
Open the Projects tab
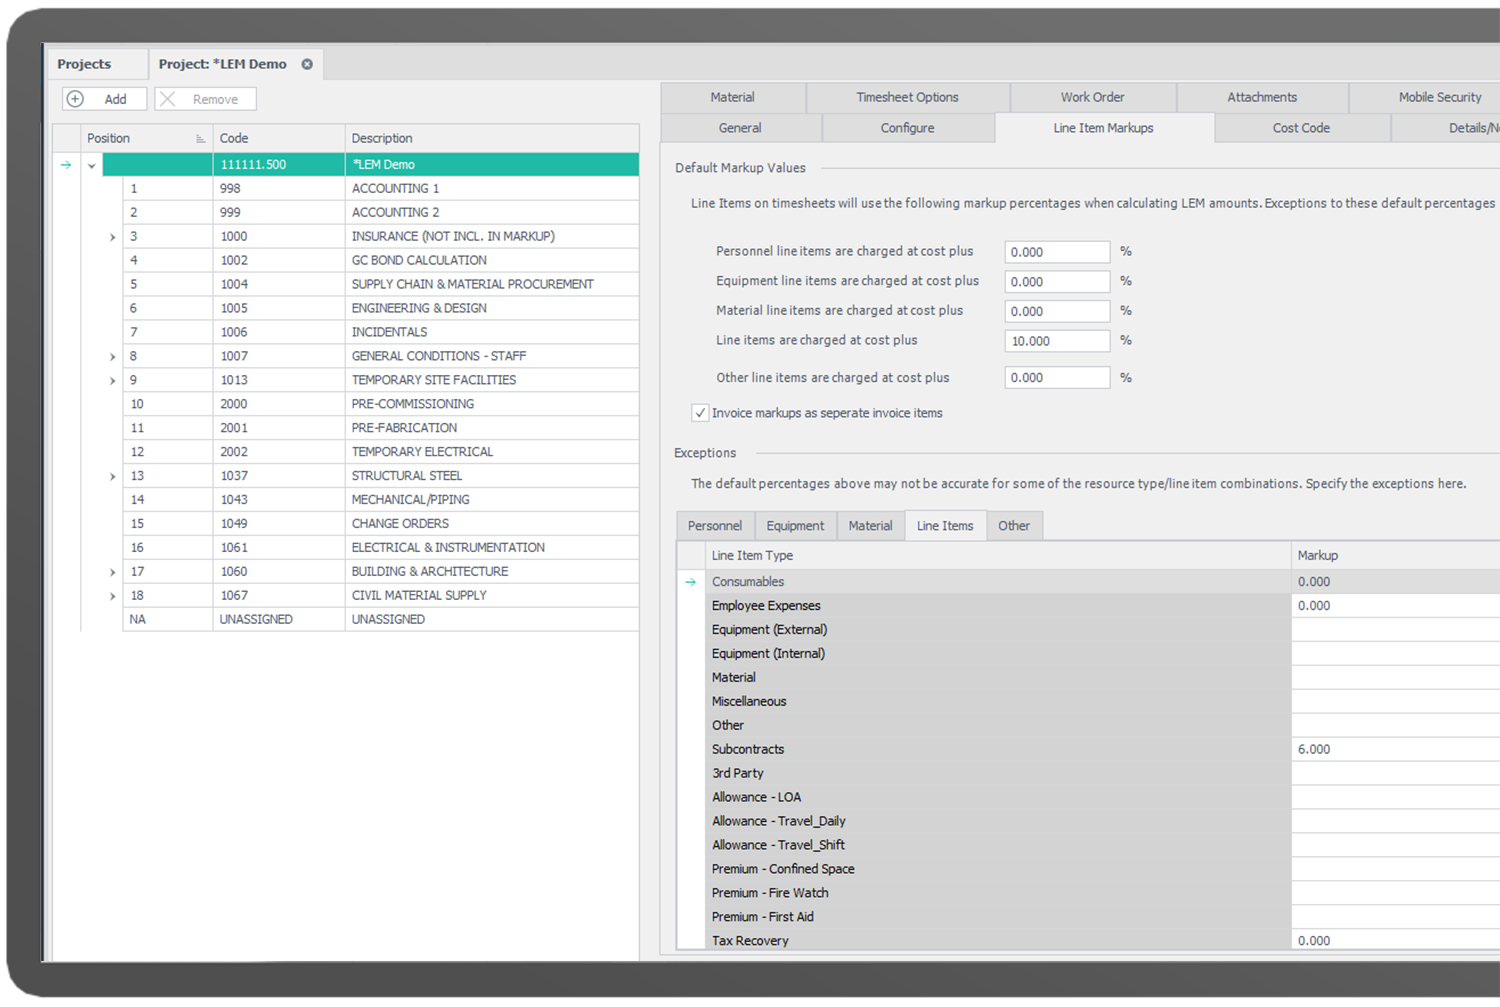[84, 64]
